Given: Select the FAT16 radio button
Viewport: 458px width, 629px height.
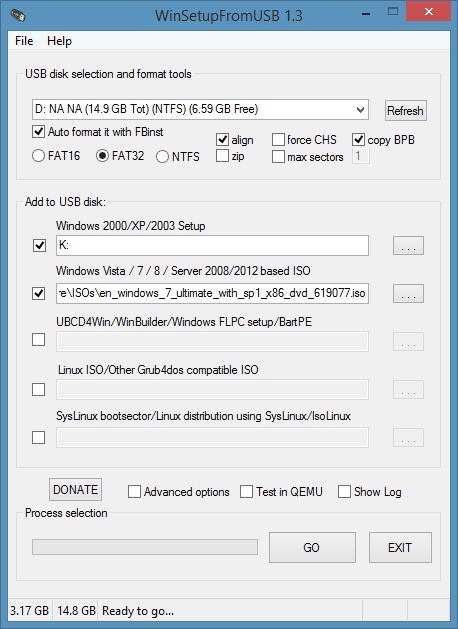Looking at the screenshot, I should pyautogui.click(x=39, y=156).
